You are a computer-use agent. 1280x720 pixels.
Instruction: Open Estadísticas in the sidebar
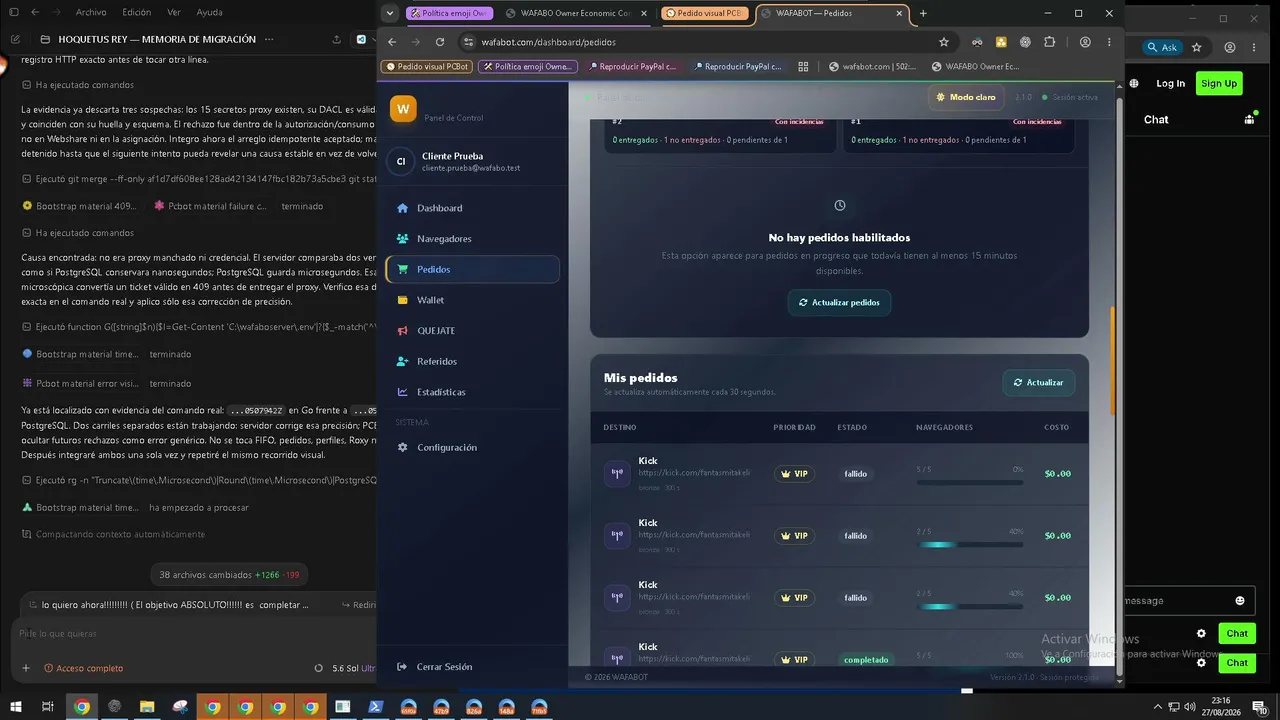coord(472,392)
